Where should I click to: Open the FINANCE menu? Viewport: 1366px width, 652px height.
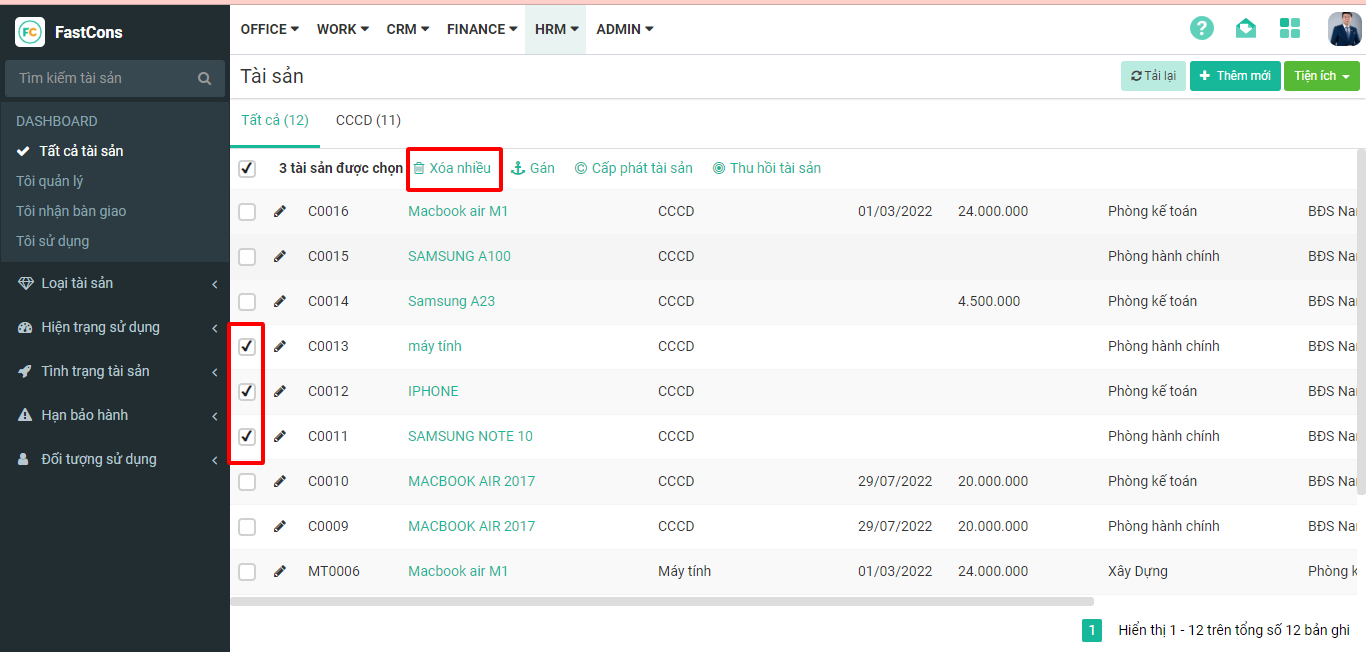(482, 29)
